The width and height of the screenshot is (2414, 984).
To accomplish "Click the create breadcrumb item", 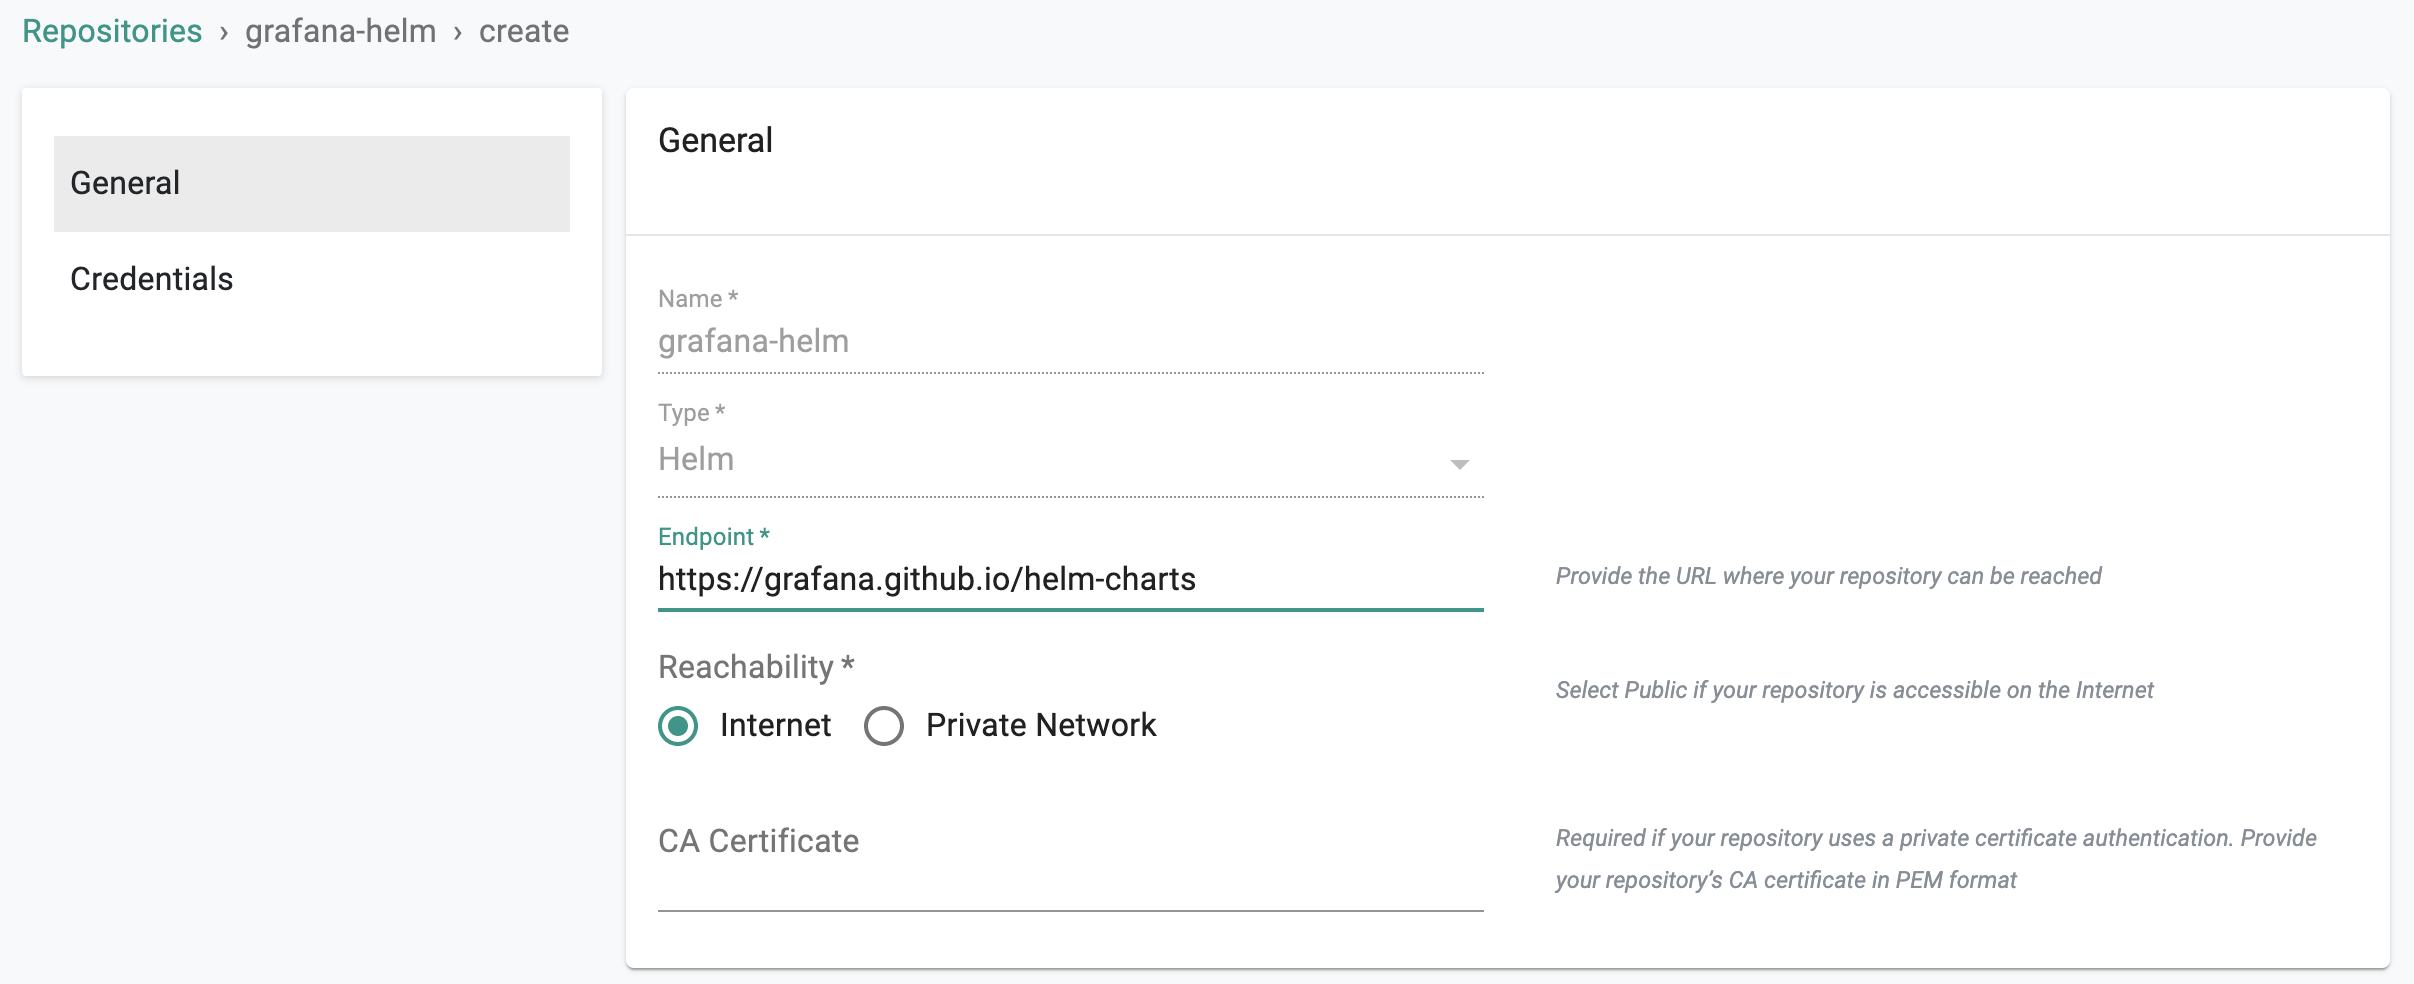I will [523, 31].
